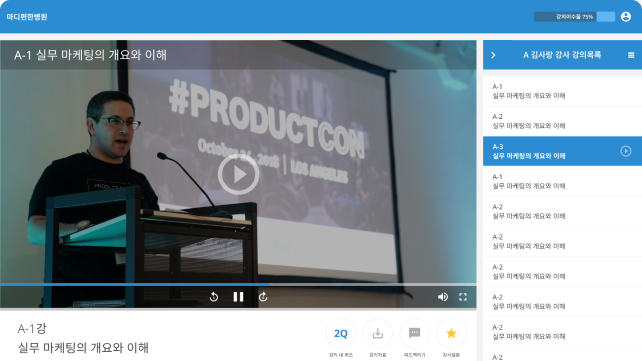Select the A-2 lecture below first A-1
This screenshot has width=642, height=361.
(x=563, y=121)
